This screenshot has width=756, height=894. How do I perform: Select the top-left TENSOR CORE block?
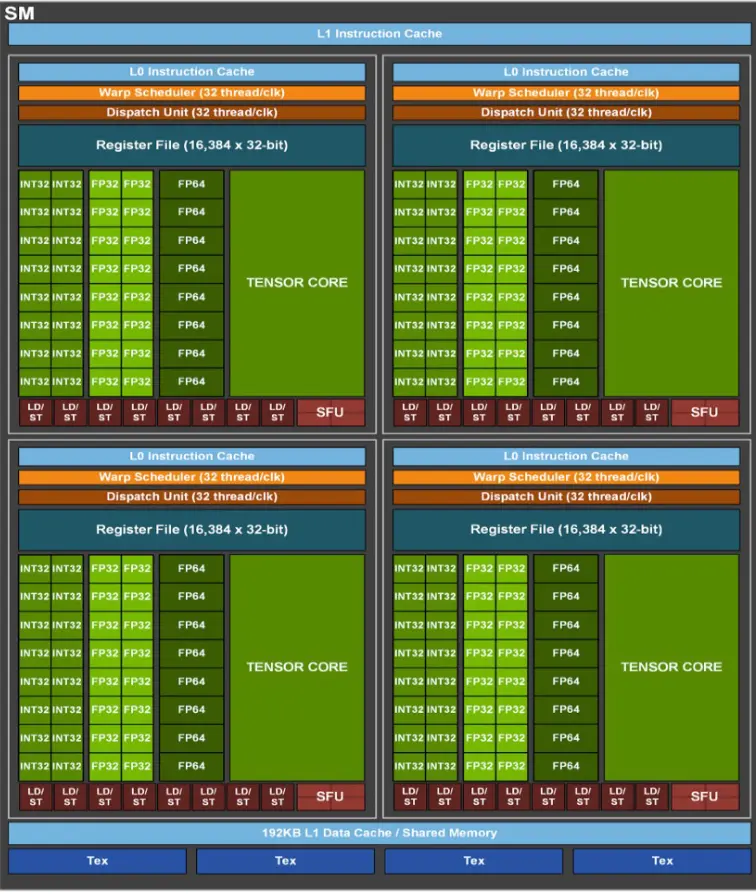click(x=297, y=283)
